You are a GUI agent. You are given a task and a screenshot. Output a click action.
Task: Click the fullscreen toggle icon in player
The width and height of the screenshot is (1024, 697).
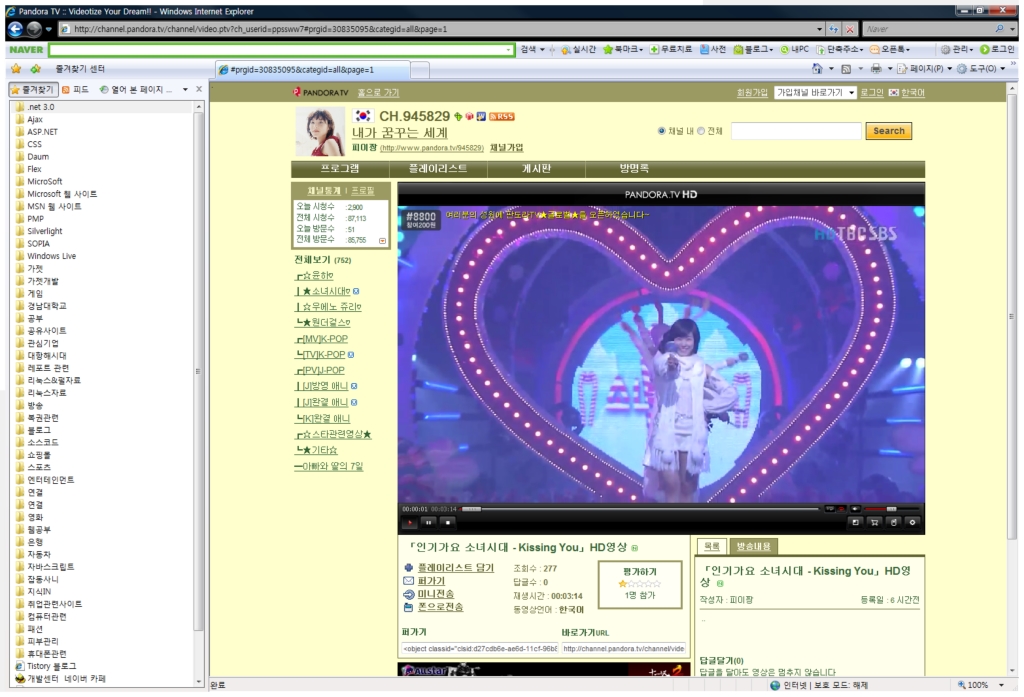click(856, 522)
